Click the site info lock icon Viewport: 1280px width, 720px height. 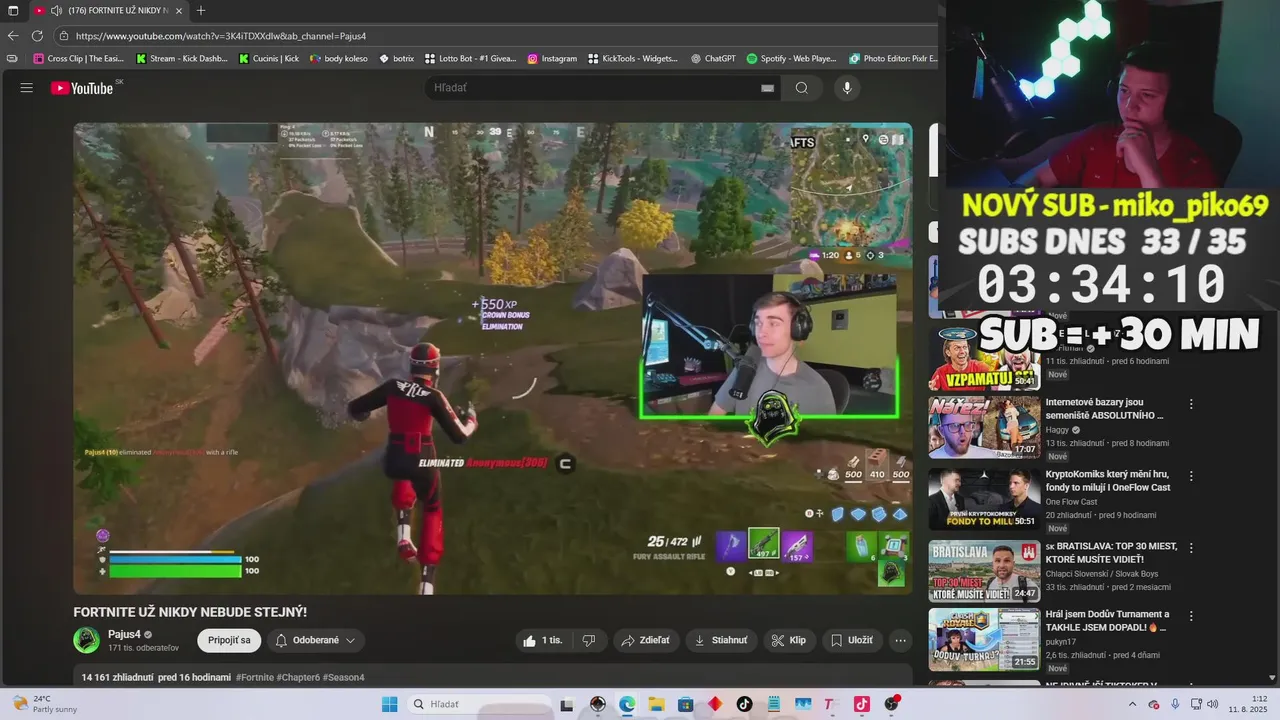(64, 36)
